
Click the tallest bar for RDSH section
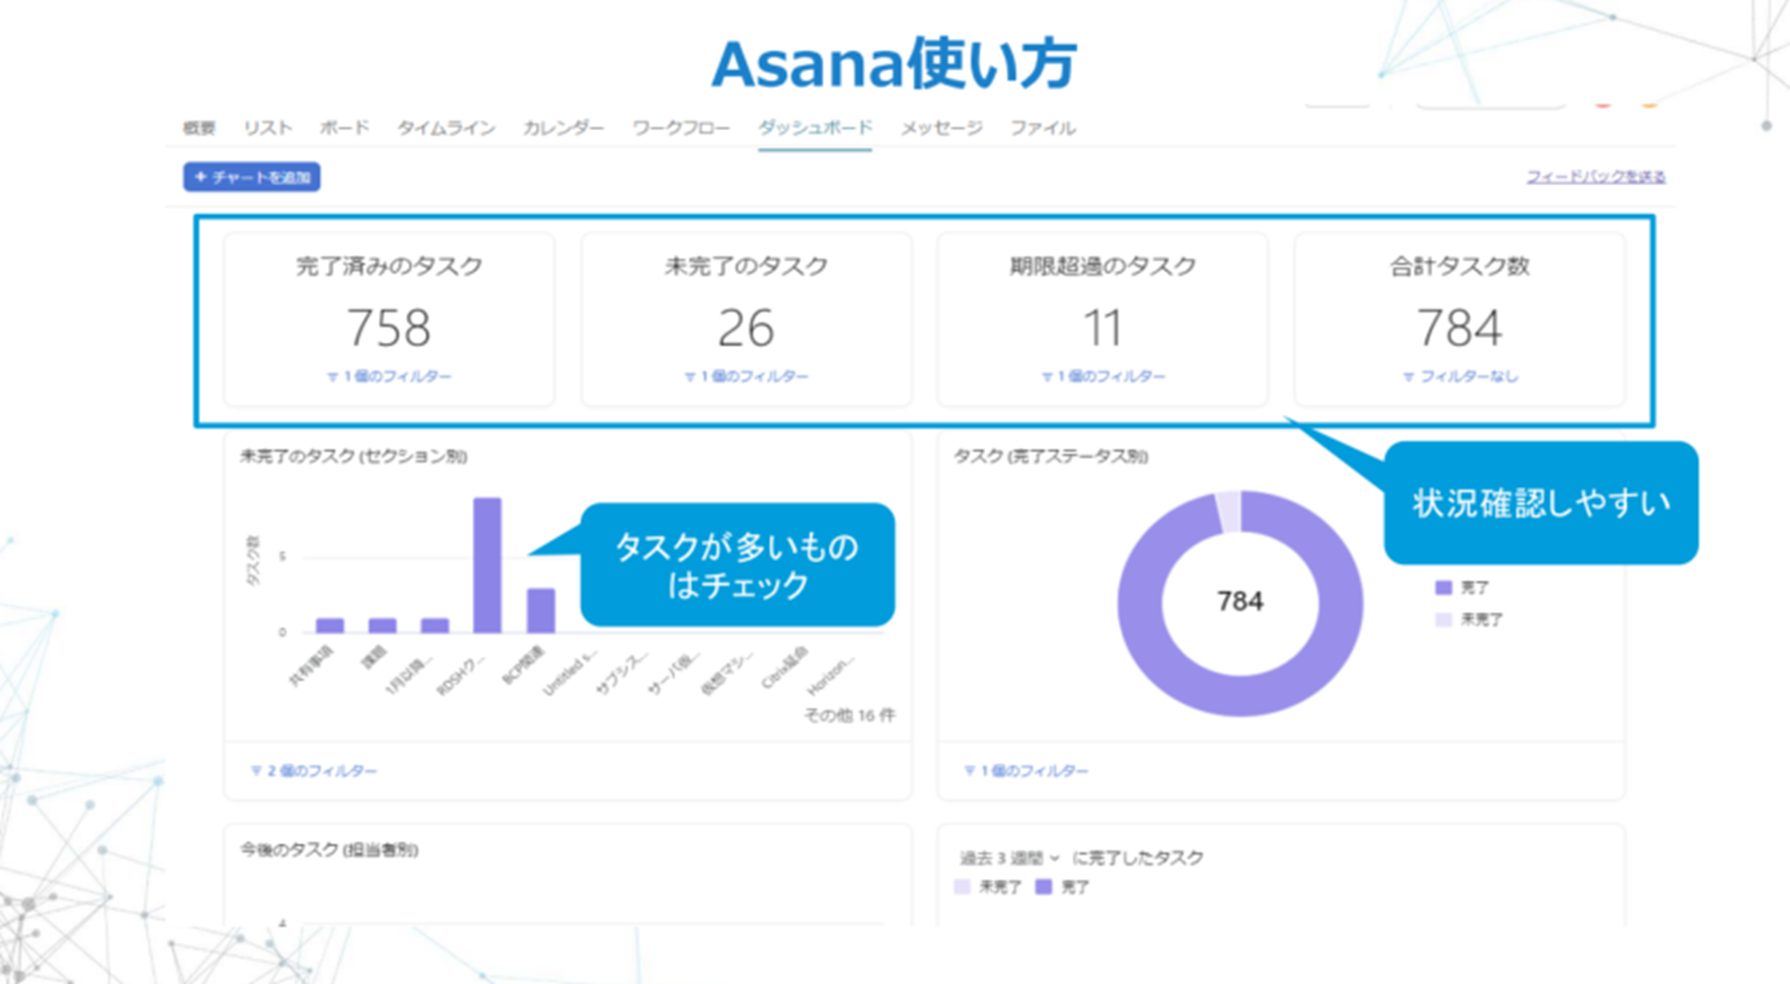coord(487,565)
